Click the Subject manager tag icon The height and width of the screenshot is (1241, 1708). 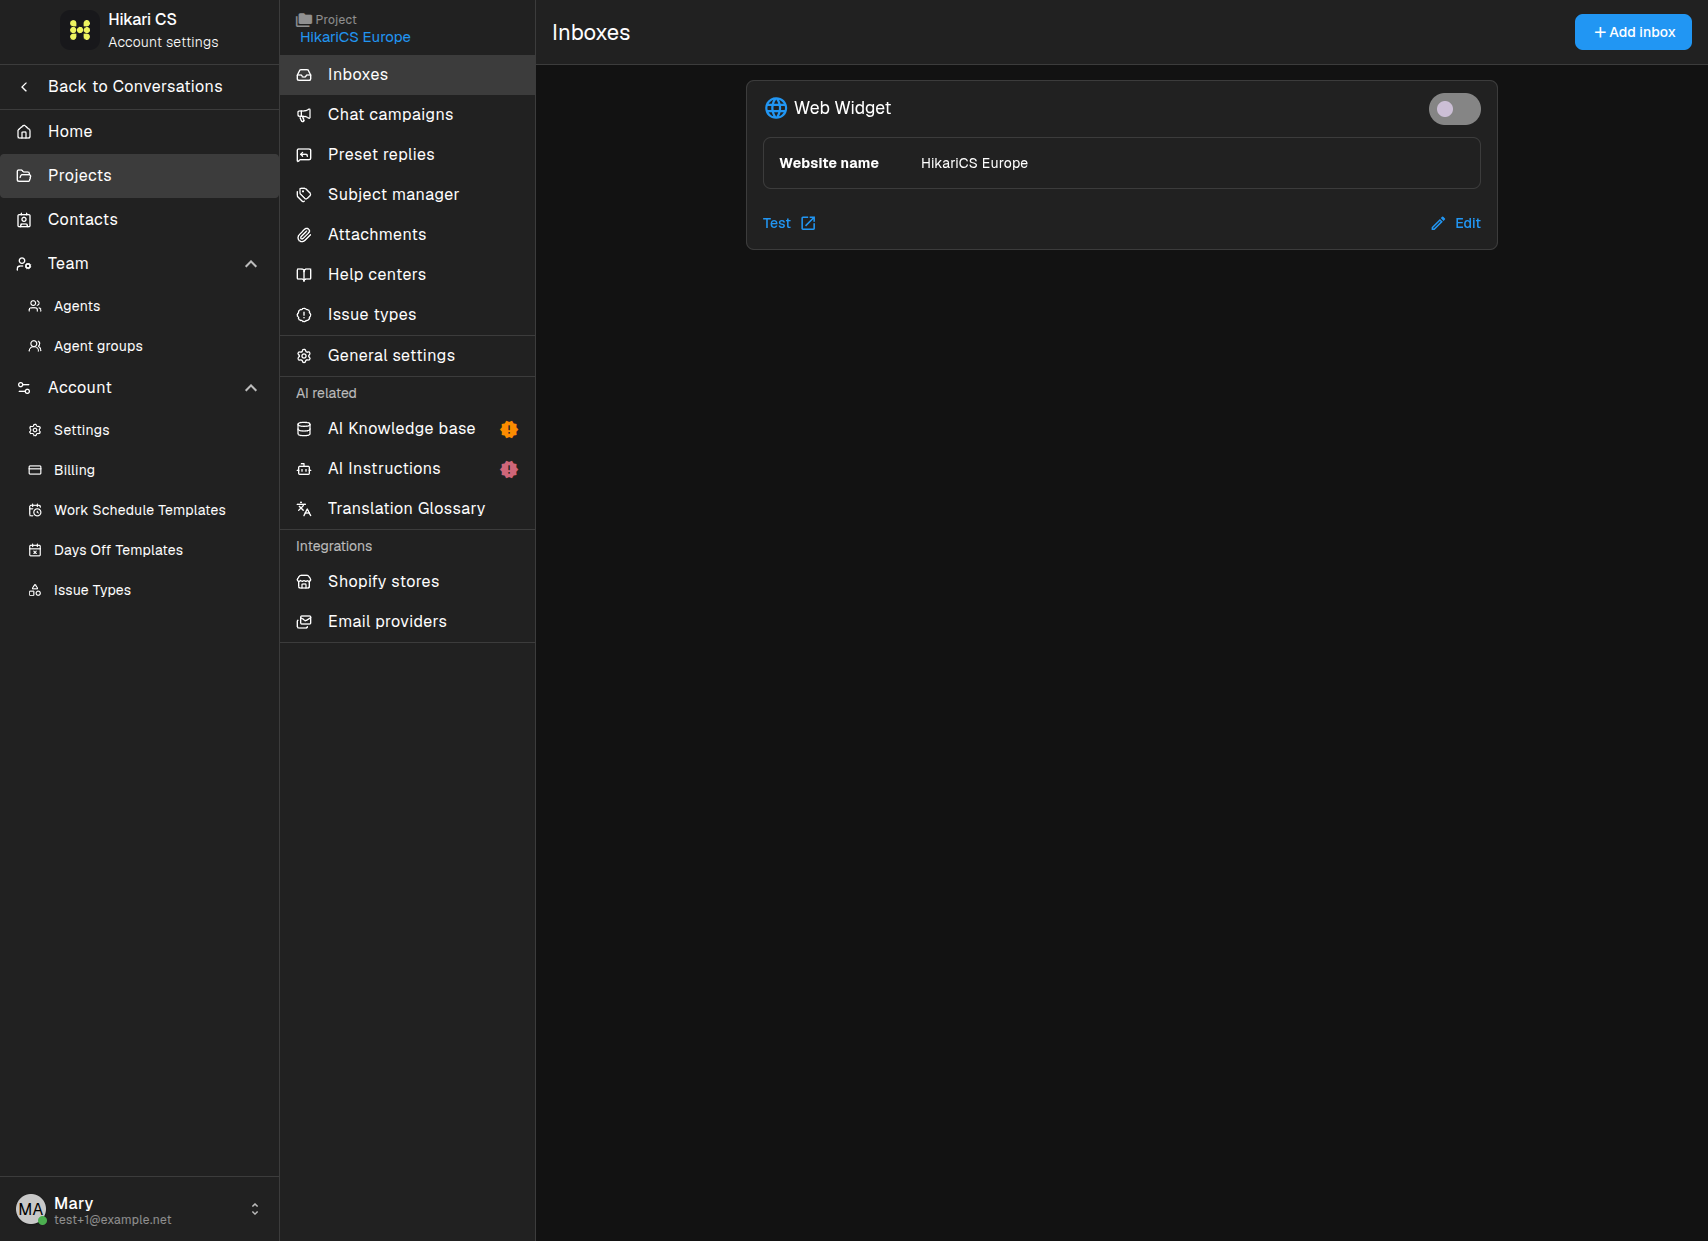point(304,195)
